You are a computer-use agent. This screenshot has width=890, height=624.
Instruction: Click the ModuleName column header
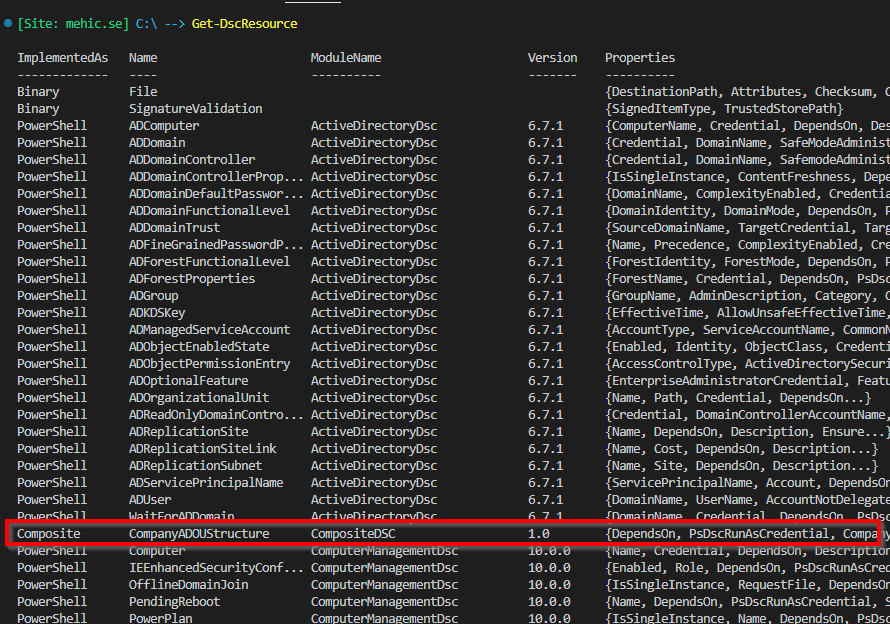point(346,58)
